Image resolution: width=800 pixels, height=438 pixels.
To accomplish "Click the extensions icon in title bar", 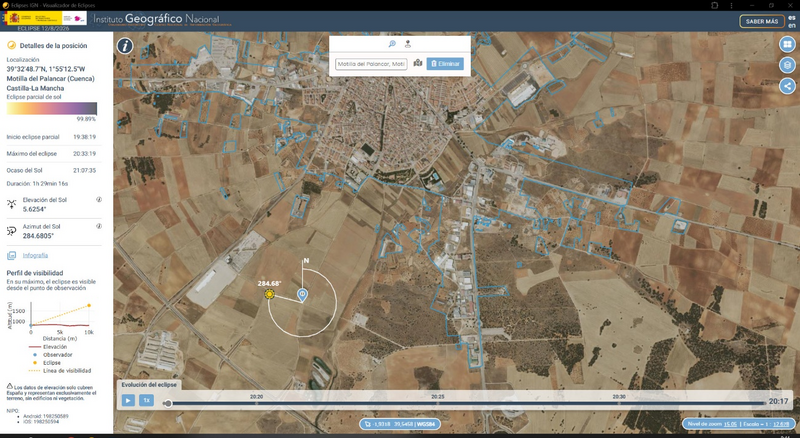I will 714,5.
